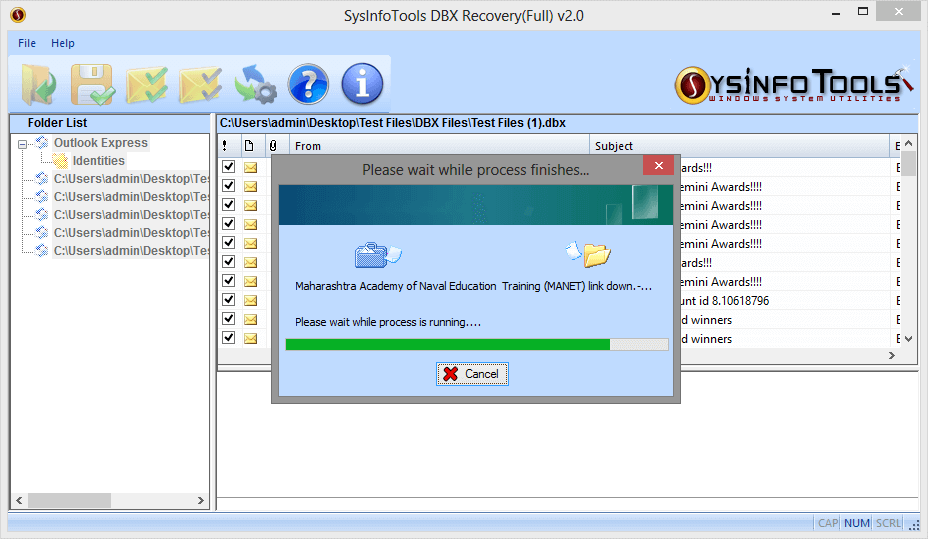The height and width of the screenshot is (539, 928).
Task: Click the SysInfoTools logo banner
Action: pos(793,85)
